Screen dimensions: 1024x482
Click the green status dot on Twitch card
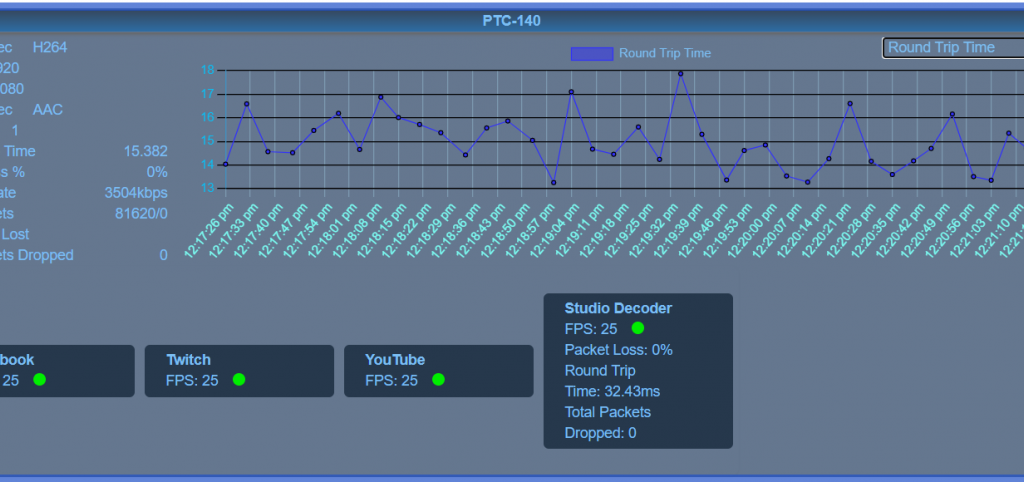pyautogui.click(x=239, y=380)
